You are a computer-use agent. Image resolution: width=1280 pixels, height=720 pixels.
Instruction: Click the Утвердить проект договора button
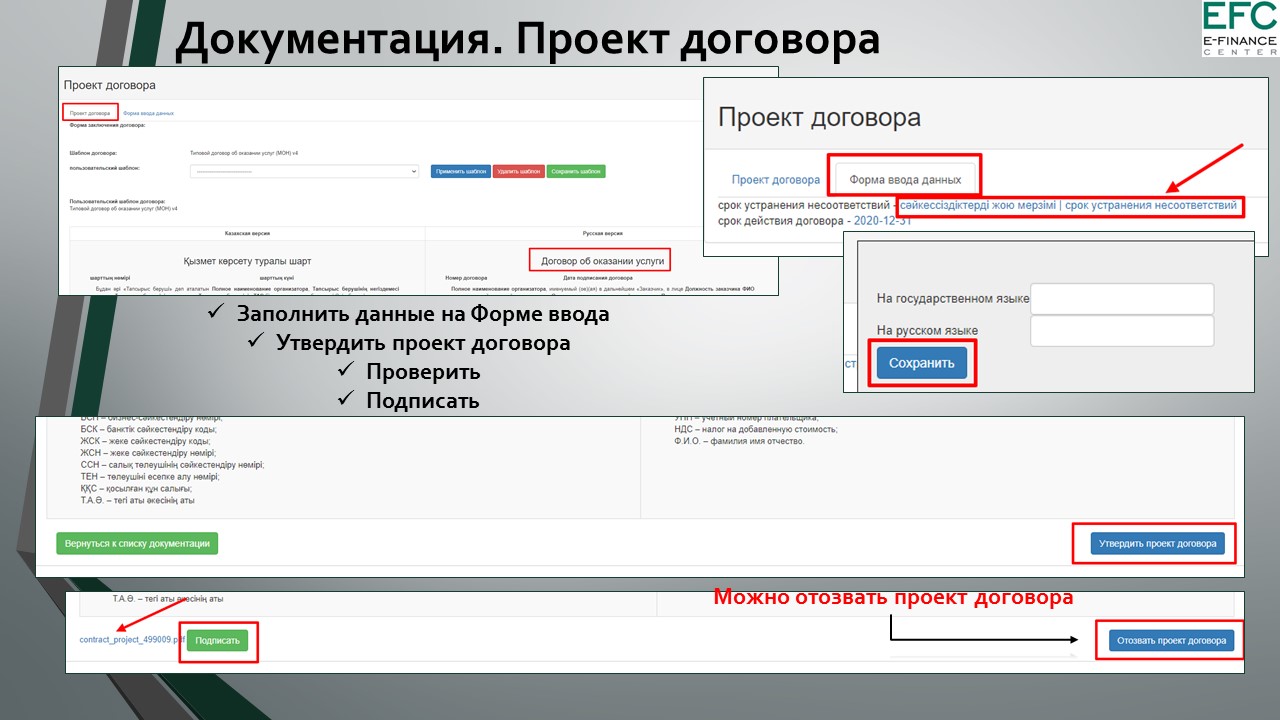tap(1158, 544)
